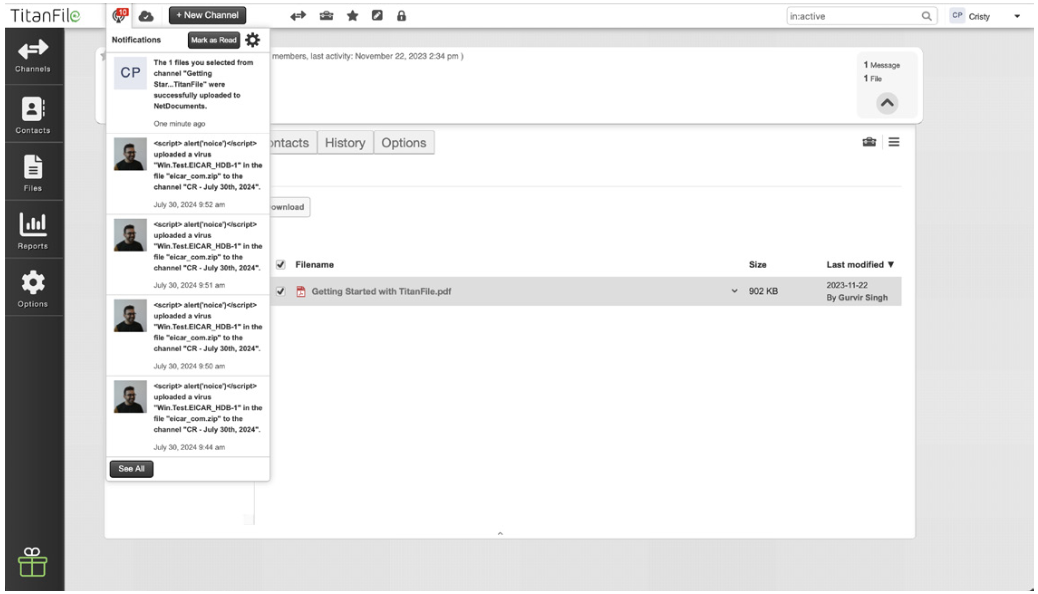Click Mark as Read button
The height and width of the screenshot is (594, 1038).
coord(213,40)
